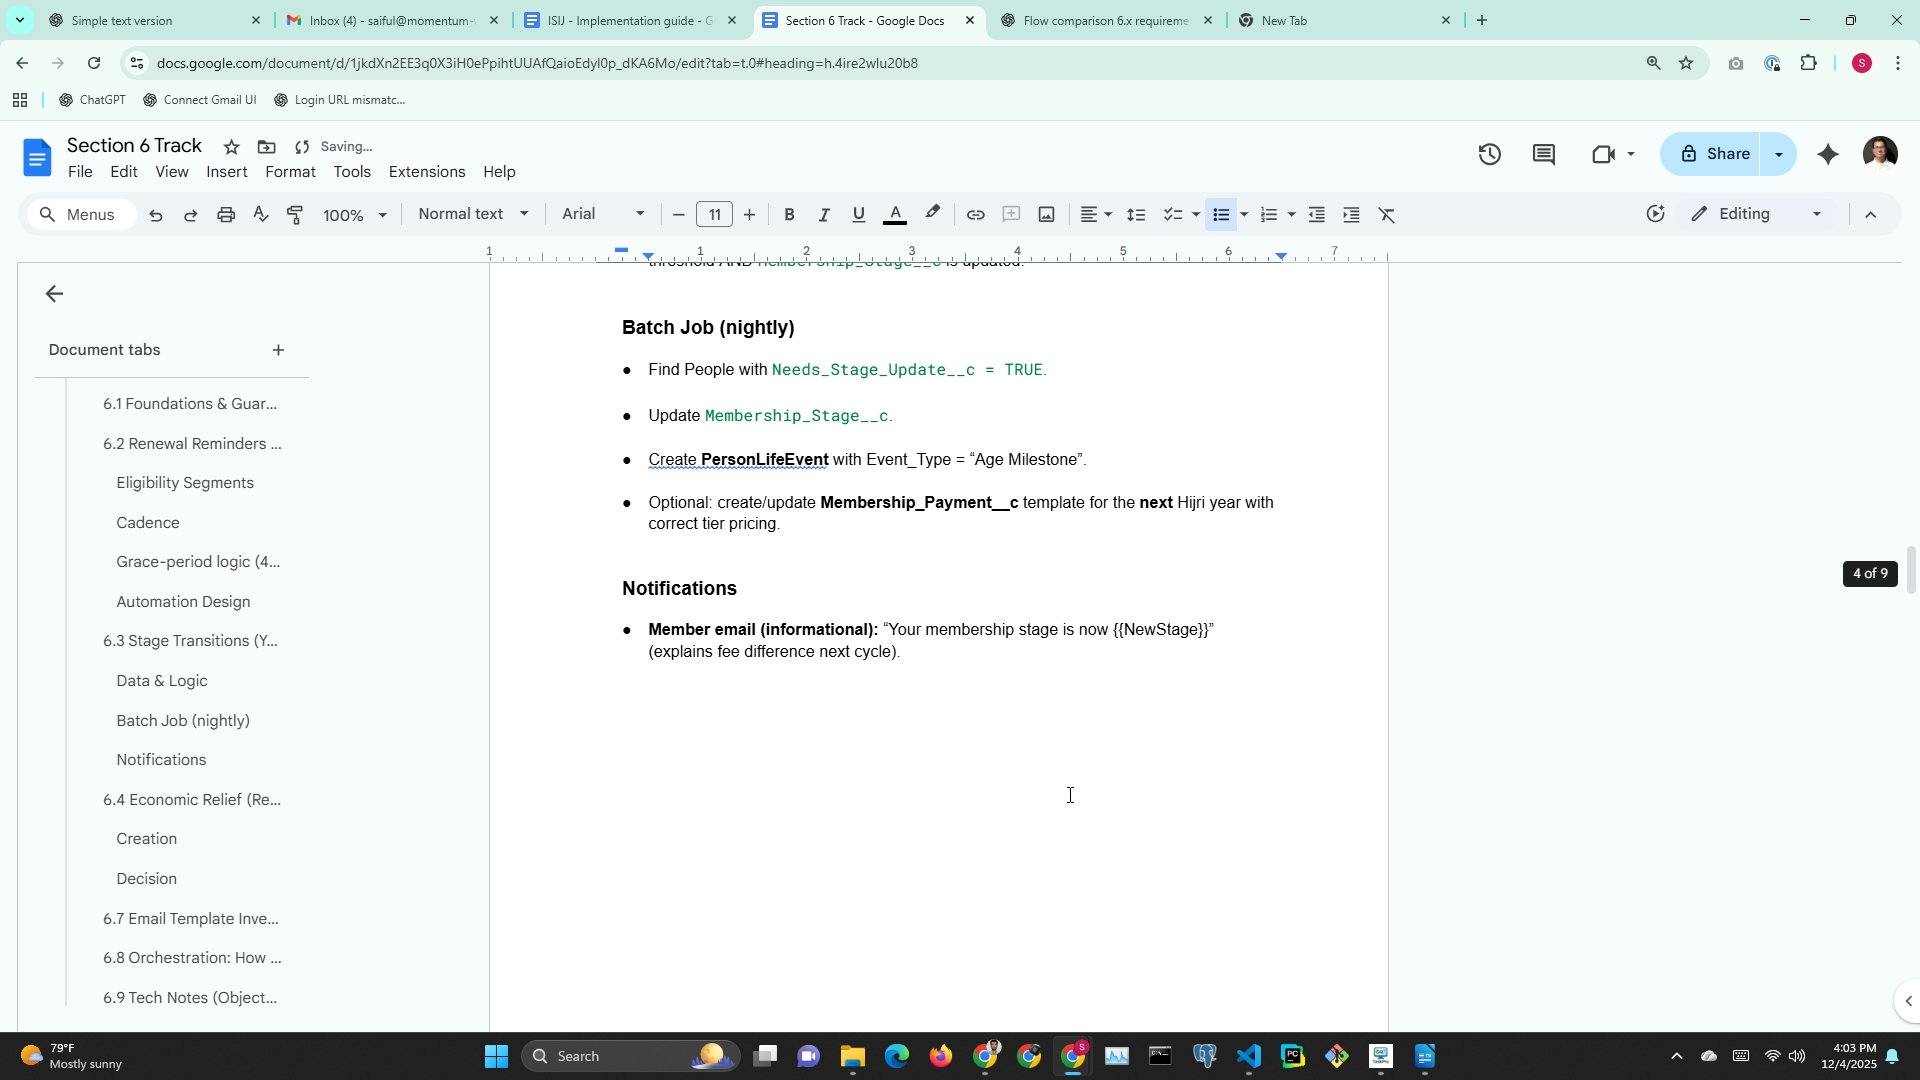Click the Print icon
The width and height of the screenshot is (1920, 1080).
tap(226, 215)
